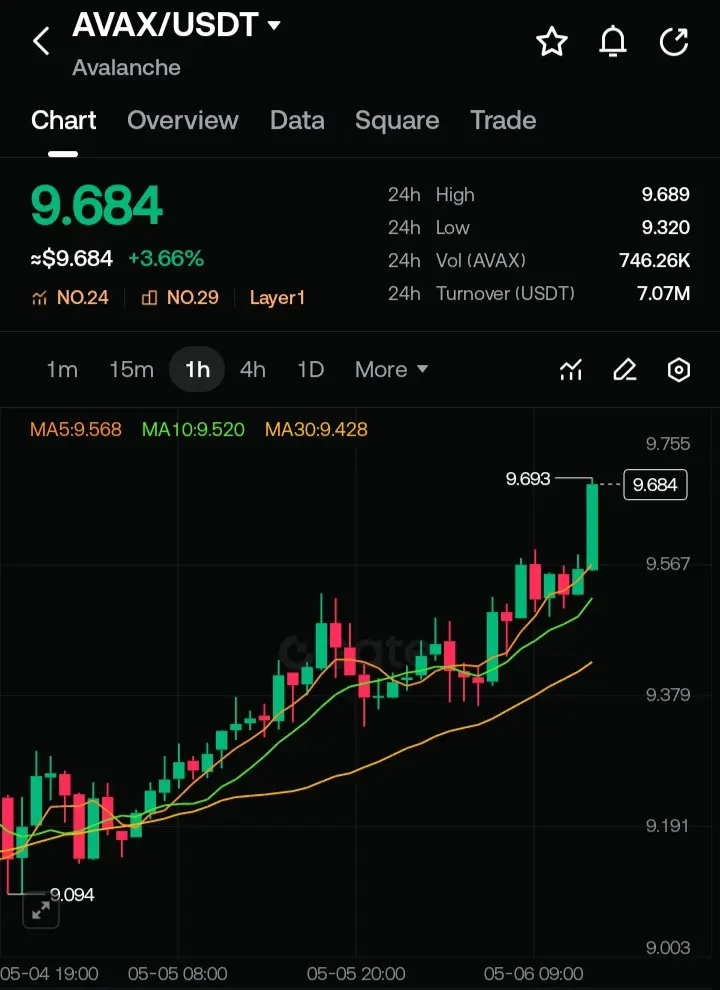Tap the volume rank bar icon

pyautogui.click(x=149, y=298)
